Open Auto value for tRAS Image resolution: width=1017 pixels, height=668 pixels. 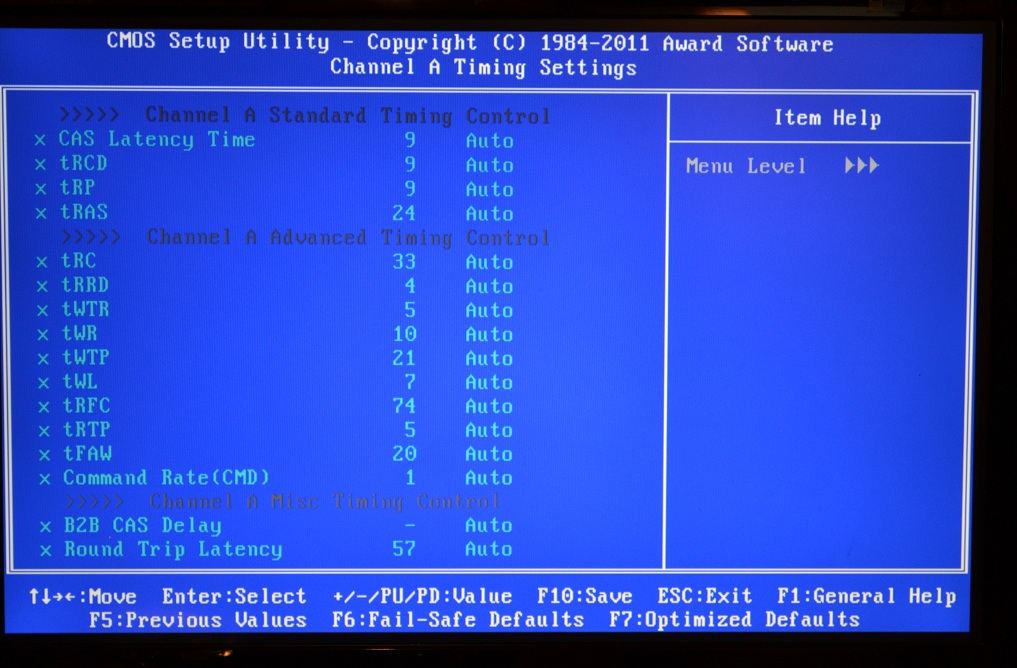[x=490, y=213]
